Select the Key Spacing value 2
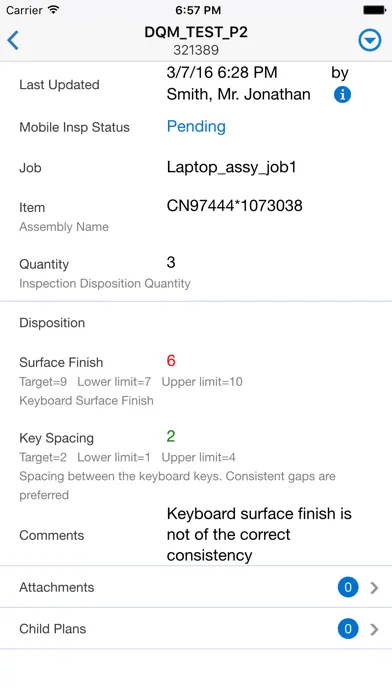The width and height of the screenshot is (392, 696). (x=171, y=436)
